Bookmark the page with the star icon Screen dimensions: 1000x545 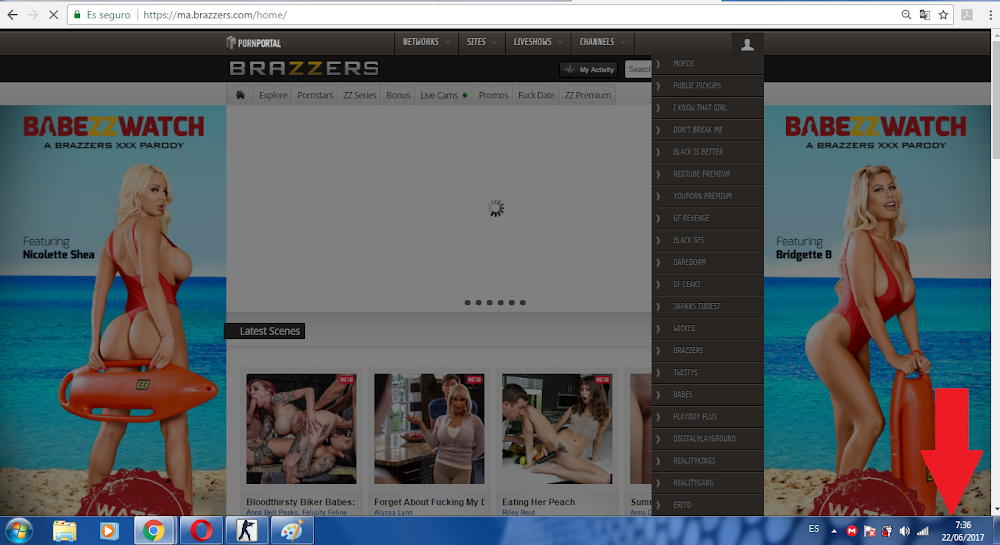point(943,15)
